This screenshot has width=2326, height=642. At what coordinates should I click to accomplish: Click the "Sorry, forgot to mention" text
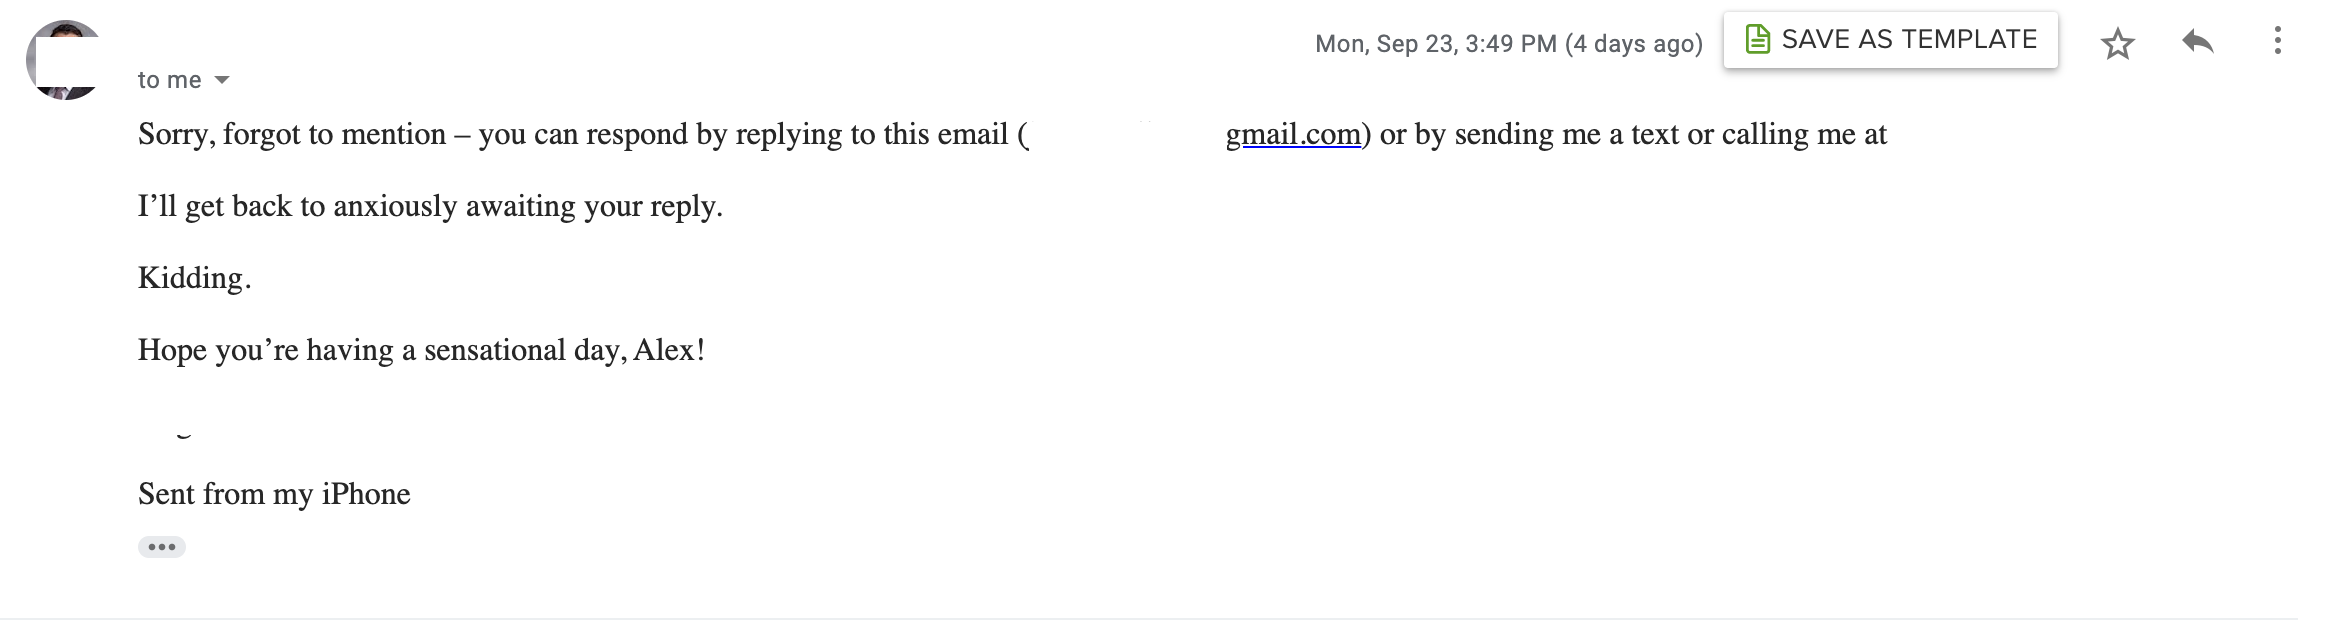292,135
